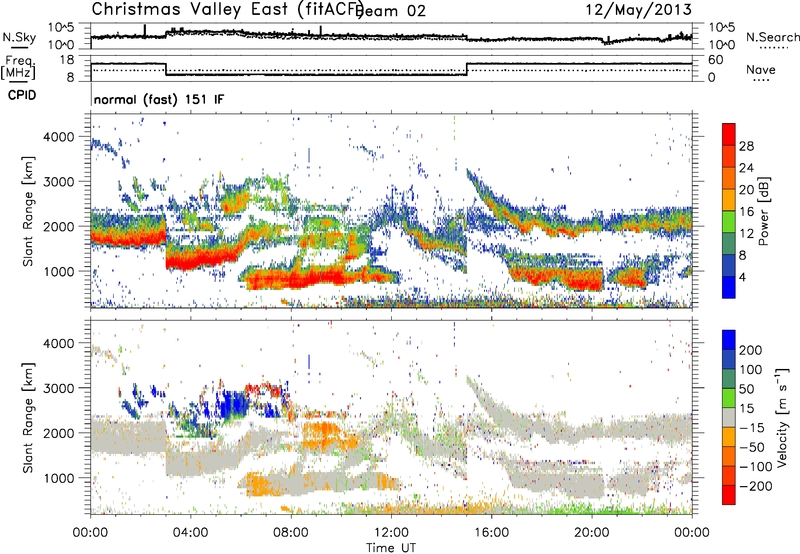This screenshot has height=554, width=800.
Task: Click the '10^0' tick next to N.Sky
Action: [61, 45]
